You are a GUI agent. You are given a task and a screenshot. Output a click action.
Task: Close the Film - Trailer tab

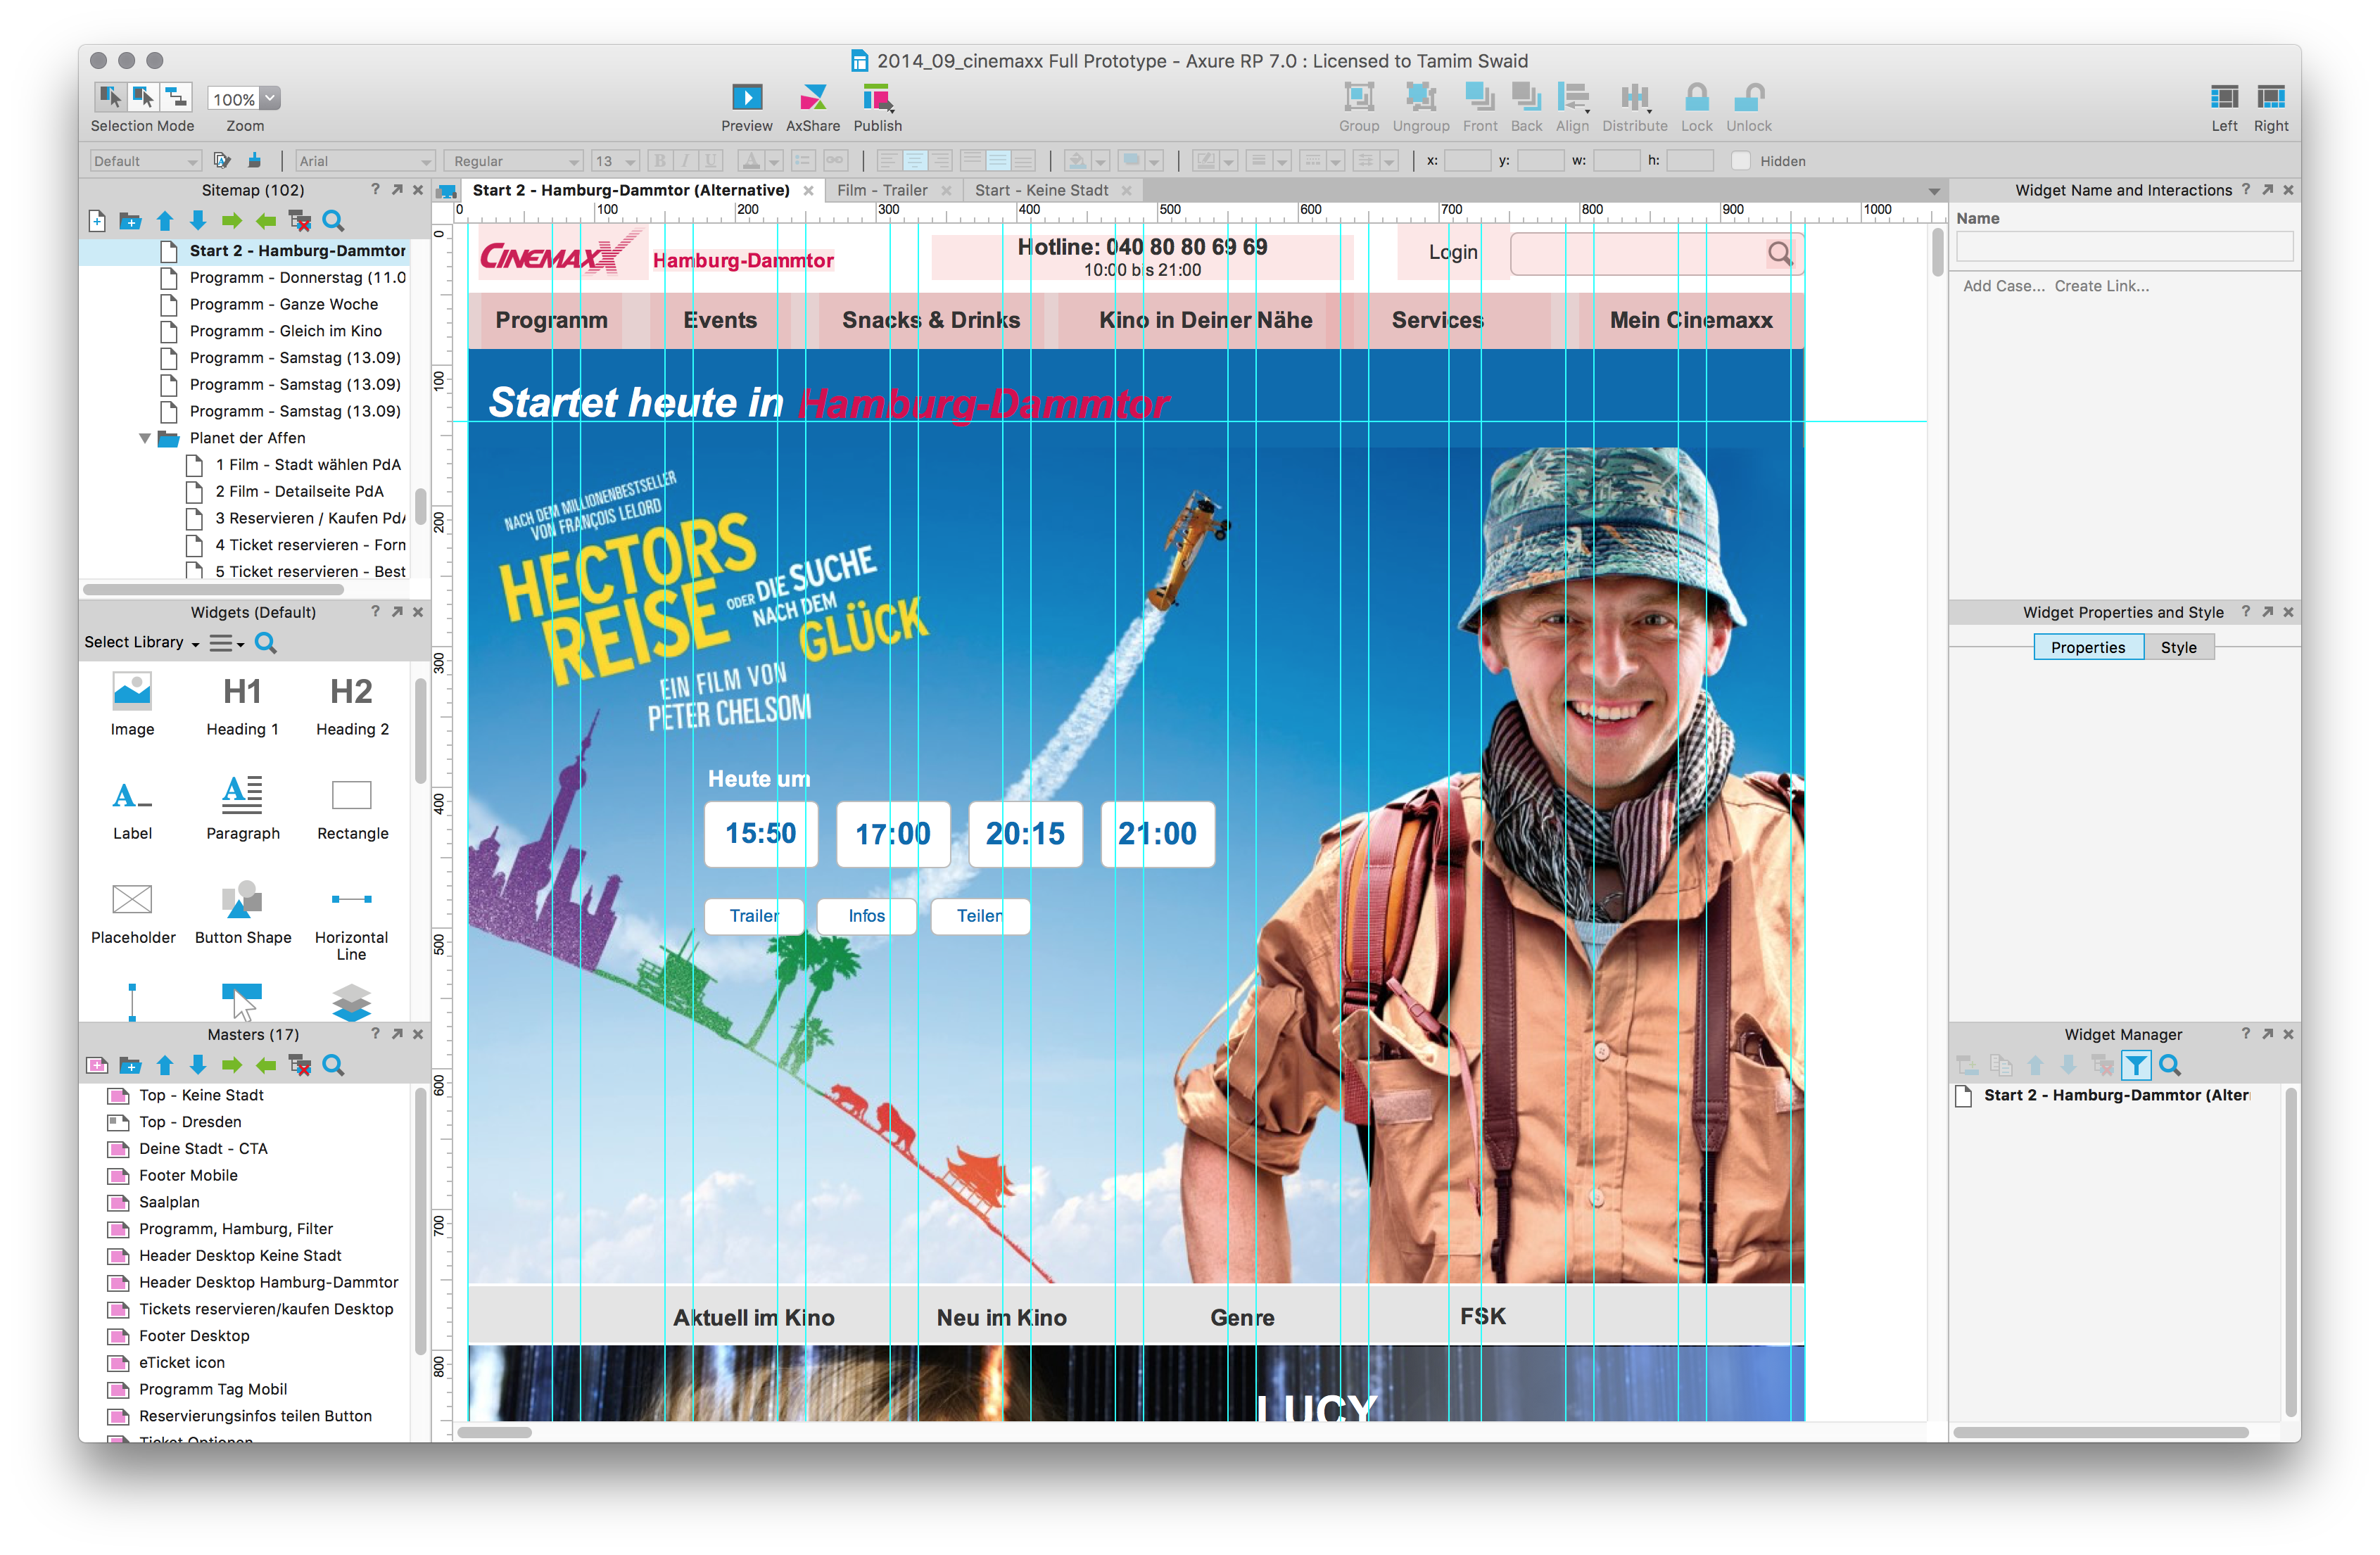click(x=946, y=190)
